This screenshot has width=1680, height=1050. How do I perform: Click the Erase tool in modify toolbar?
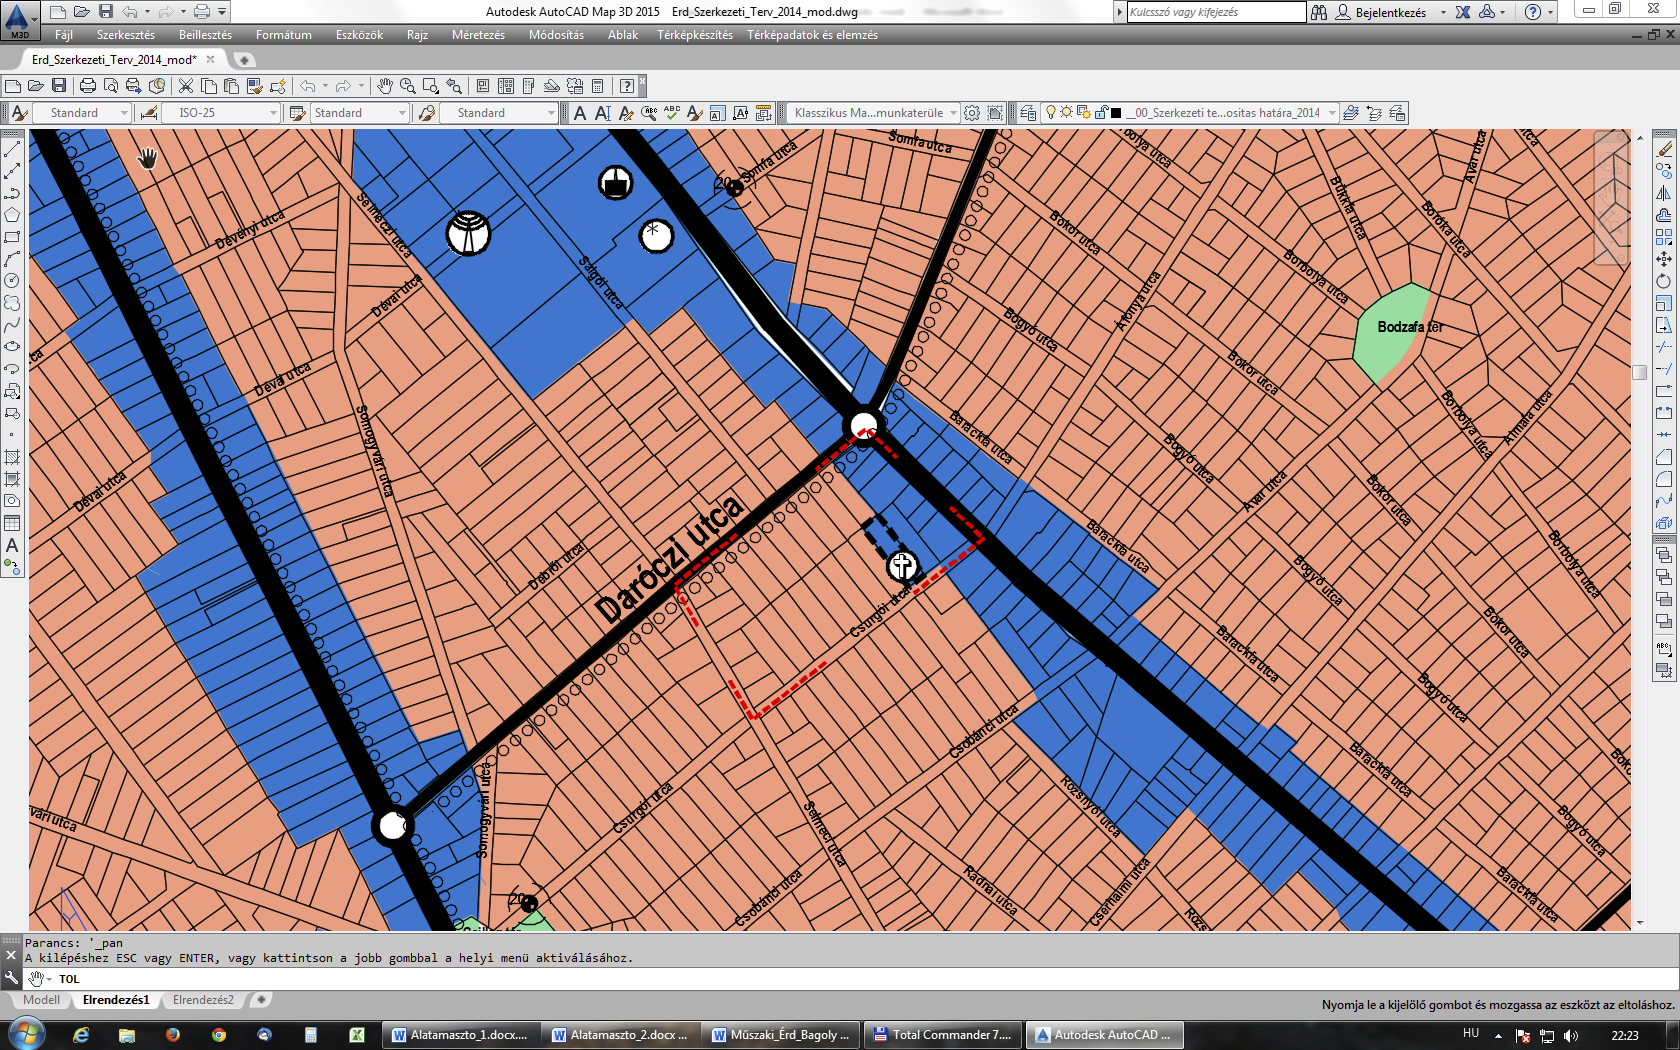pos(1664,149)
